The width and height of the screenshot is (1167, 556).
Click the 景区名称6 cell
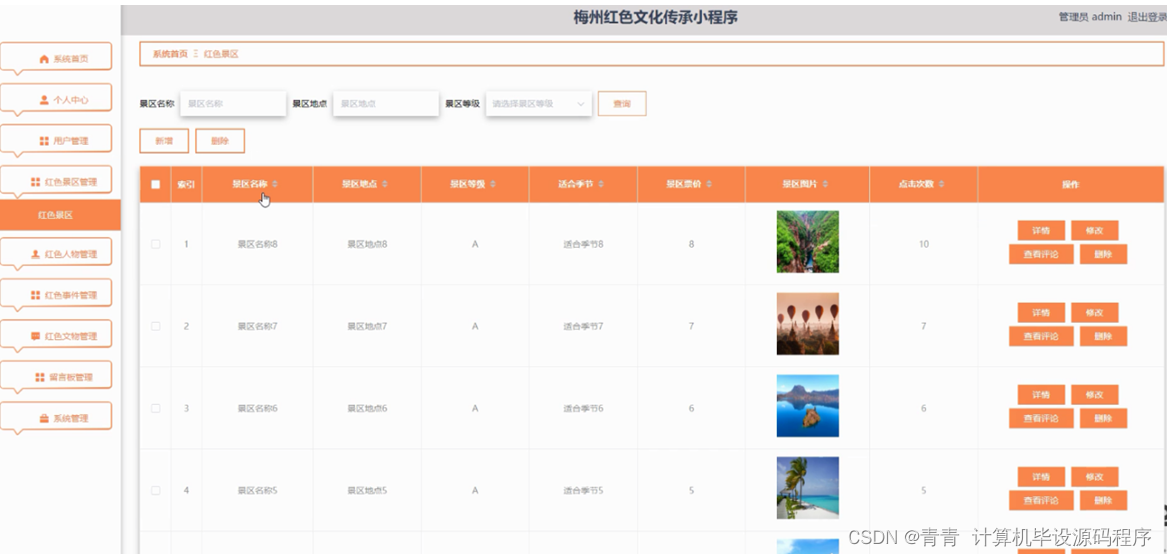tap(258, 408)
